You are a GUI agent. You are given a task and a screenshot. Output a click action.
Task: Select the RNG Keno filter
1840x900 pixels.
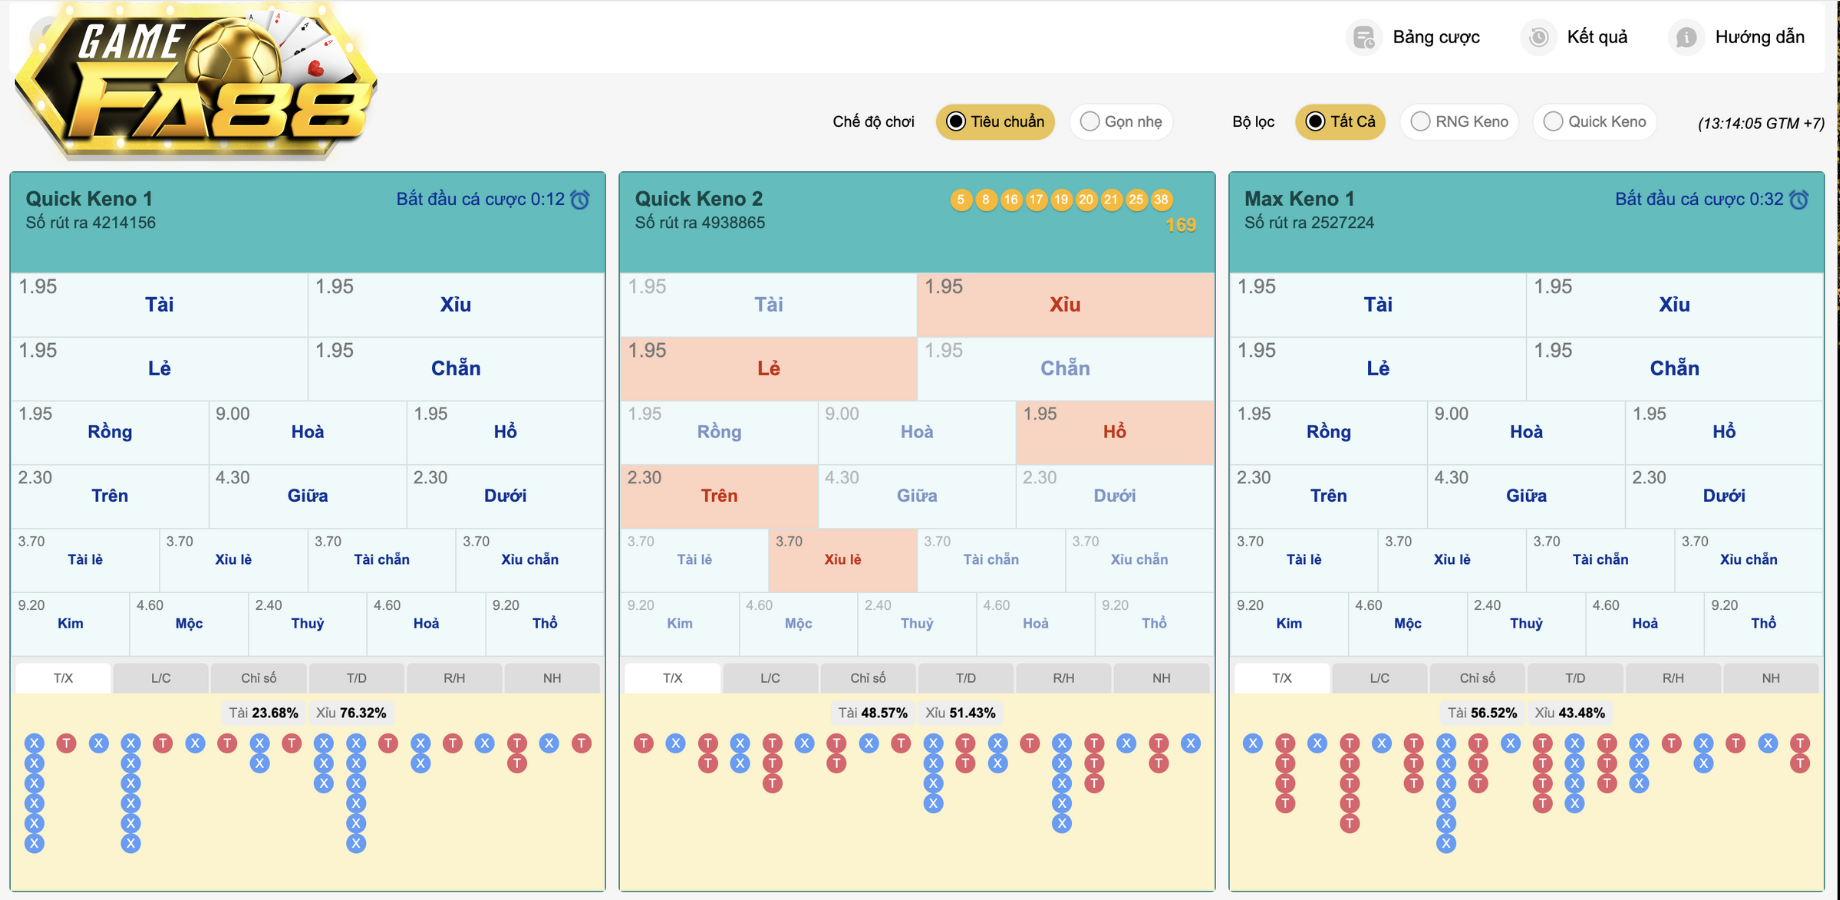click(x=1459, y=122)
